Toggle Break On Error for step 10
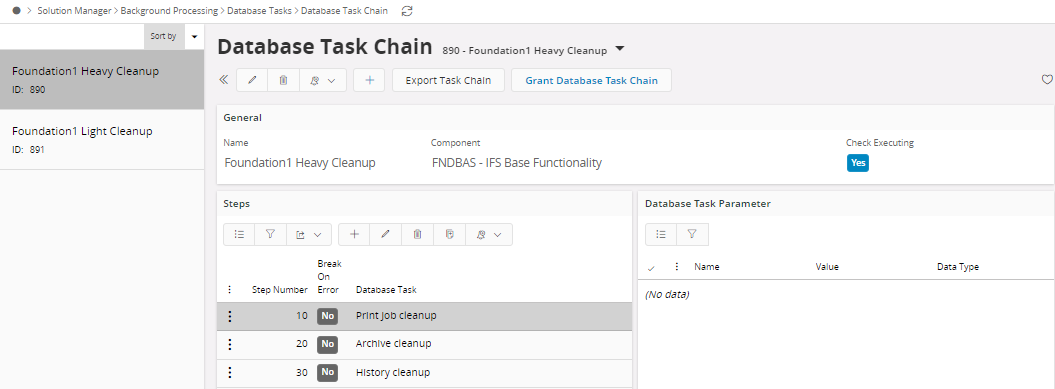1055x389 pixels. tap(327, 316)
